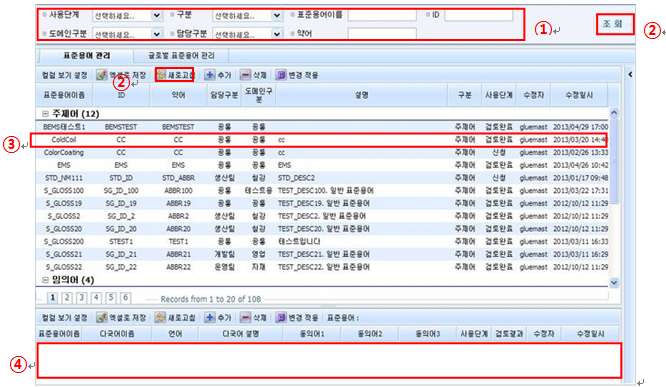Open 컬럼 보기 설정 in lower toolbar
The height and width of the screenshot is (387, 666).
[65, 317]
